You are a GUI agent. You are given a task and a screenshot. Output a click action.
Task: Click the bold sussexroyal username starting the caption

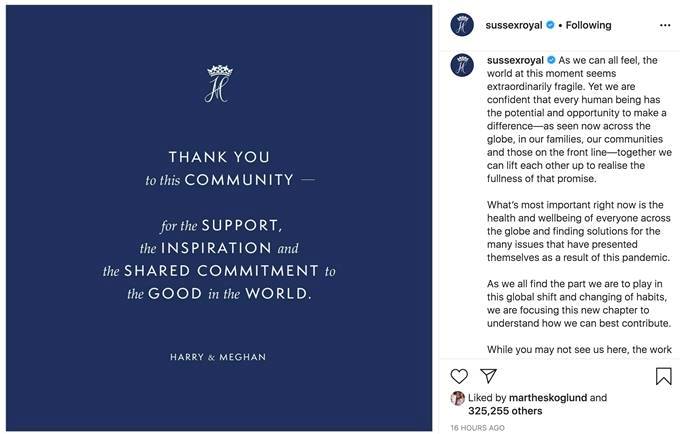516,60
